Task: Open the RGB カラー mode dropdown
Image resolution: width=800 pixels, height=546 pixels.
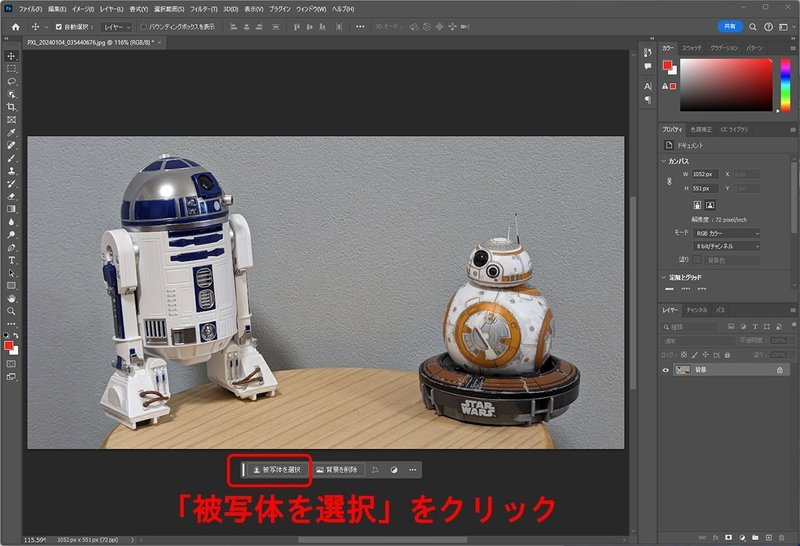Action: [727, 233]
